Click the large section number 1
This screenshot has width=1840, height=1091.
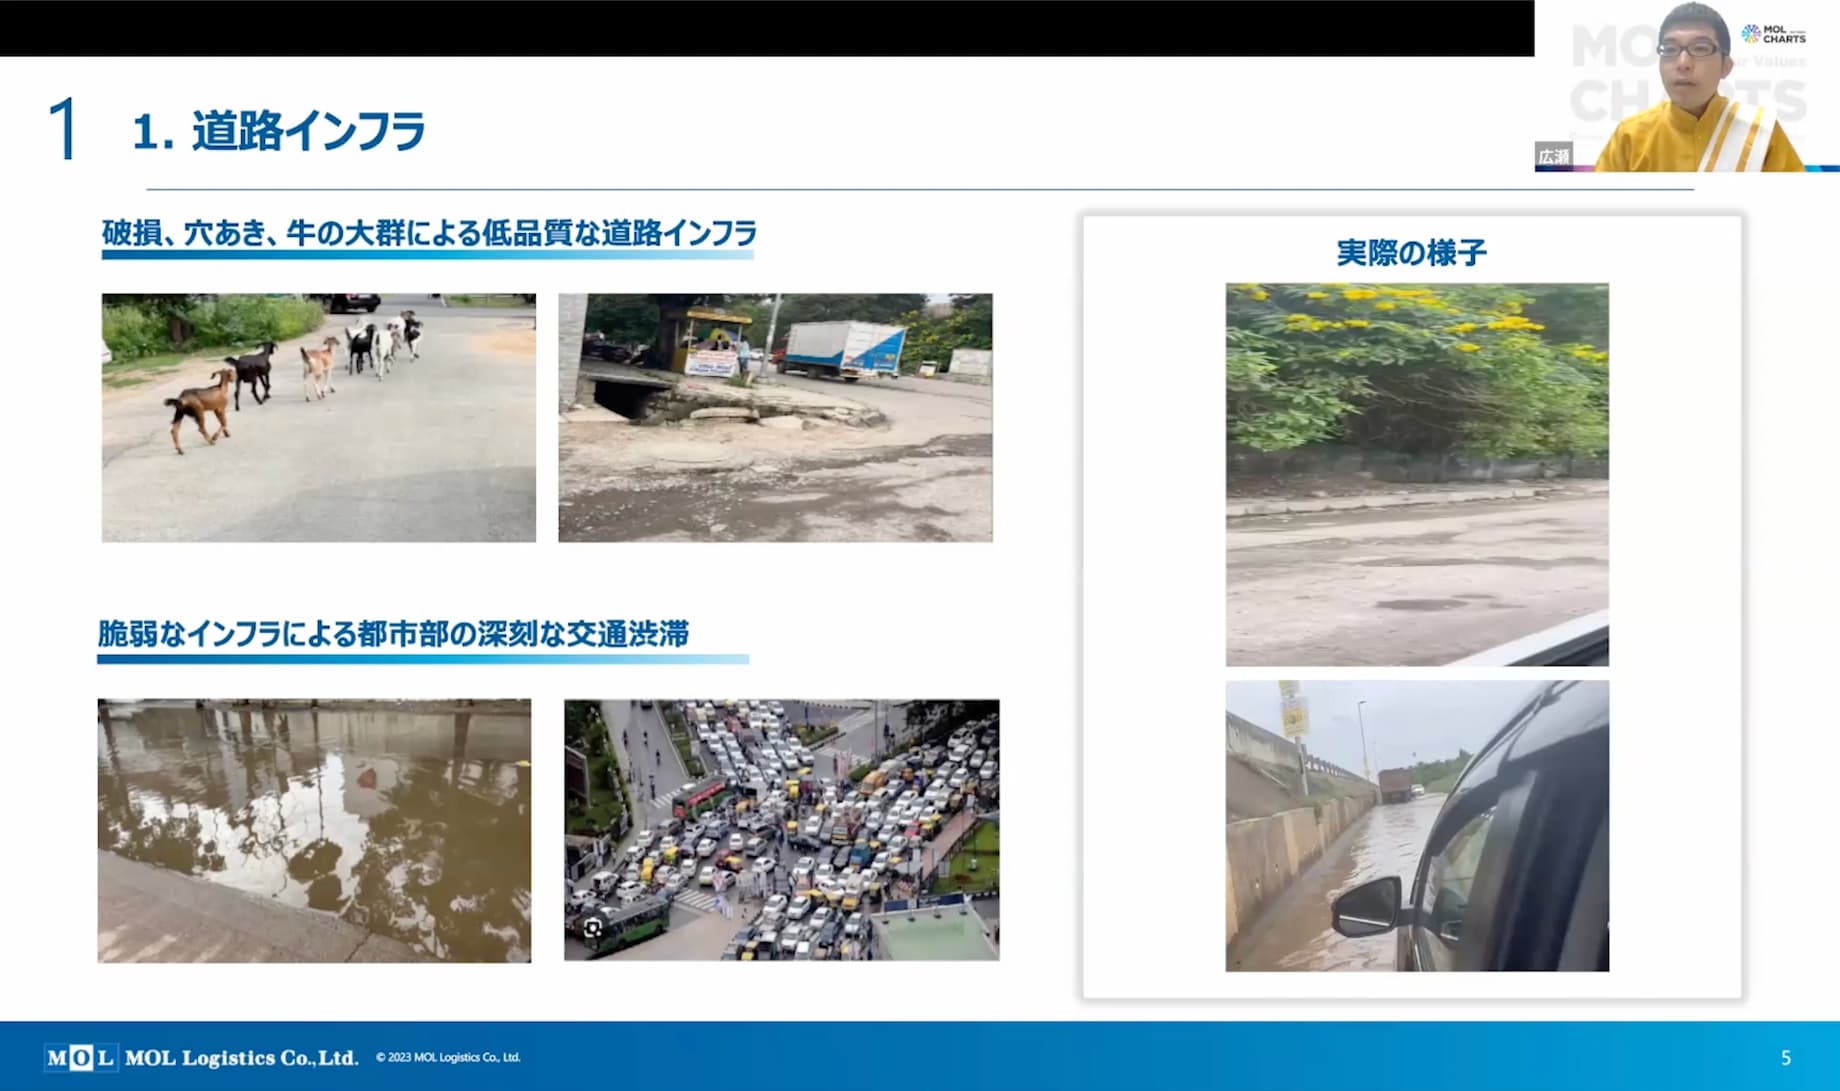click(64, 130)
